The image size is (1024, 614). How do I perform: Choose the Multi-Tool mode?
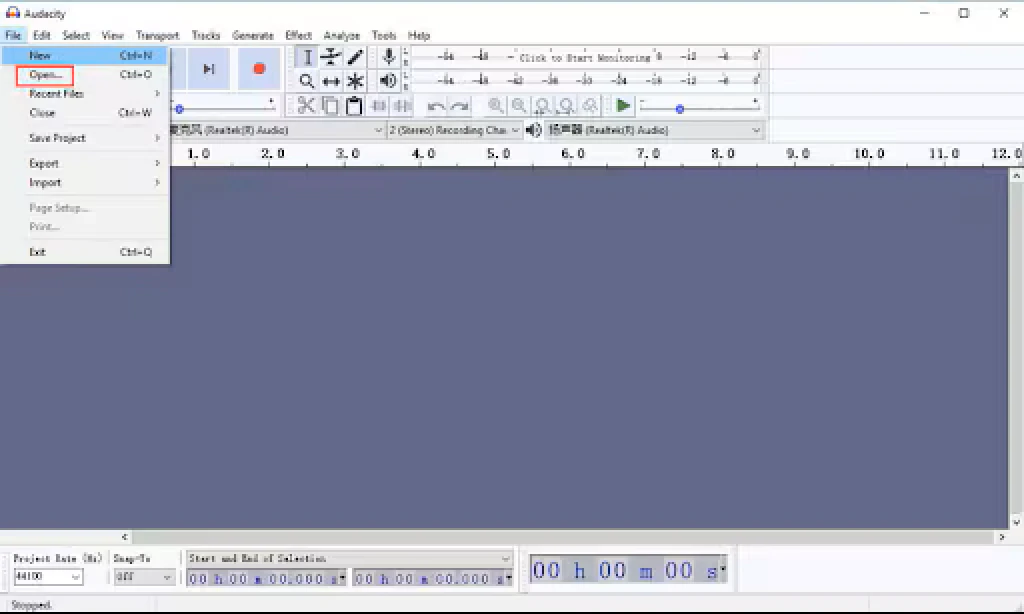pos(355,81)
